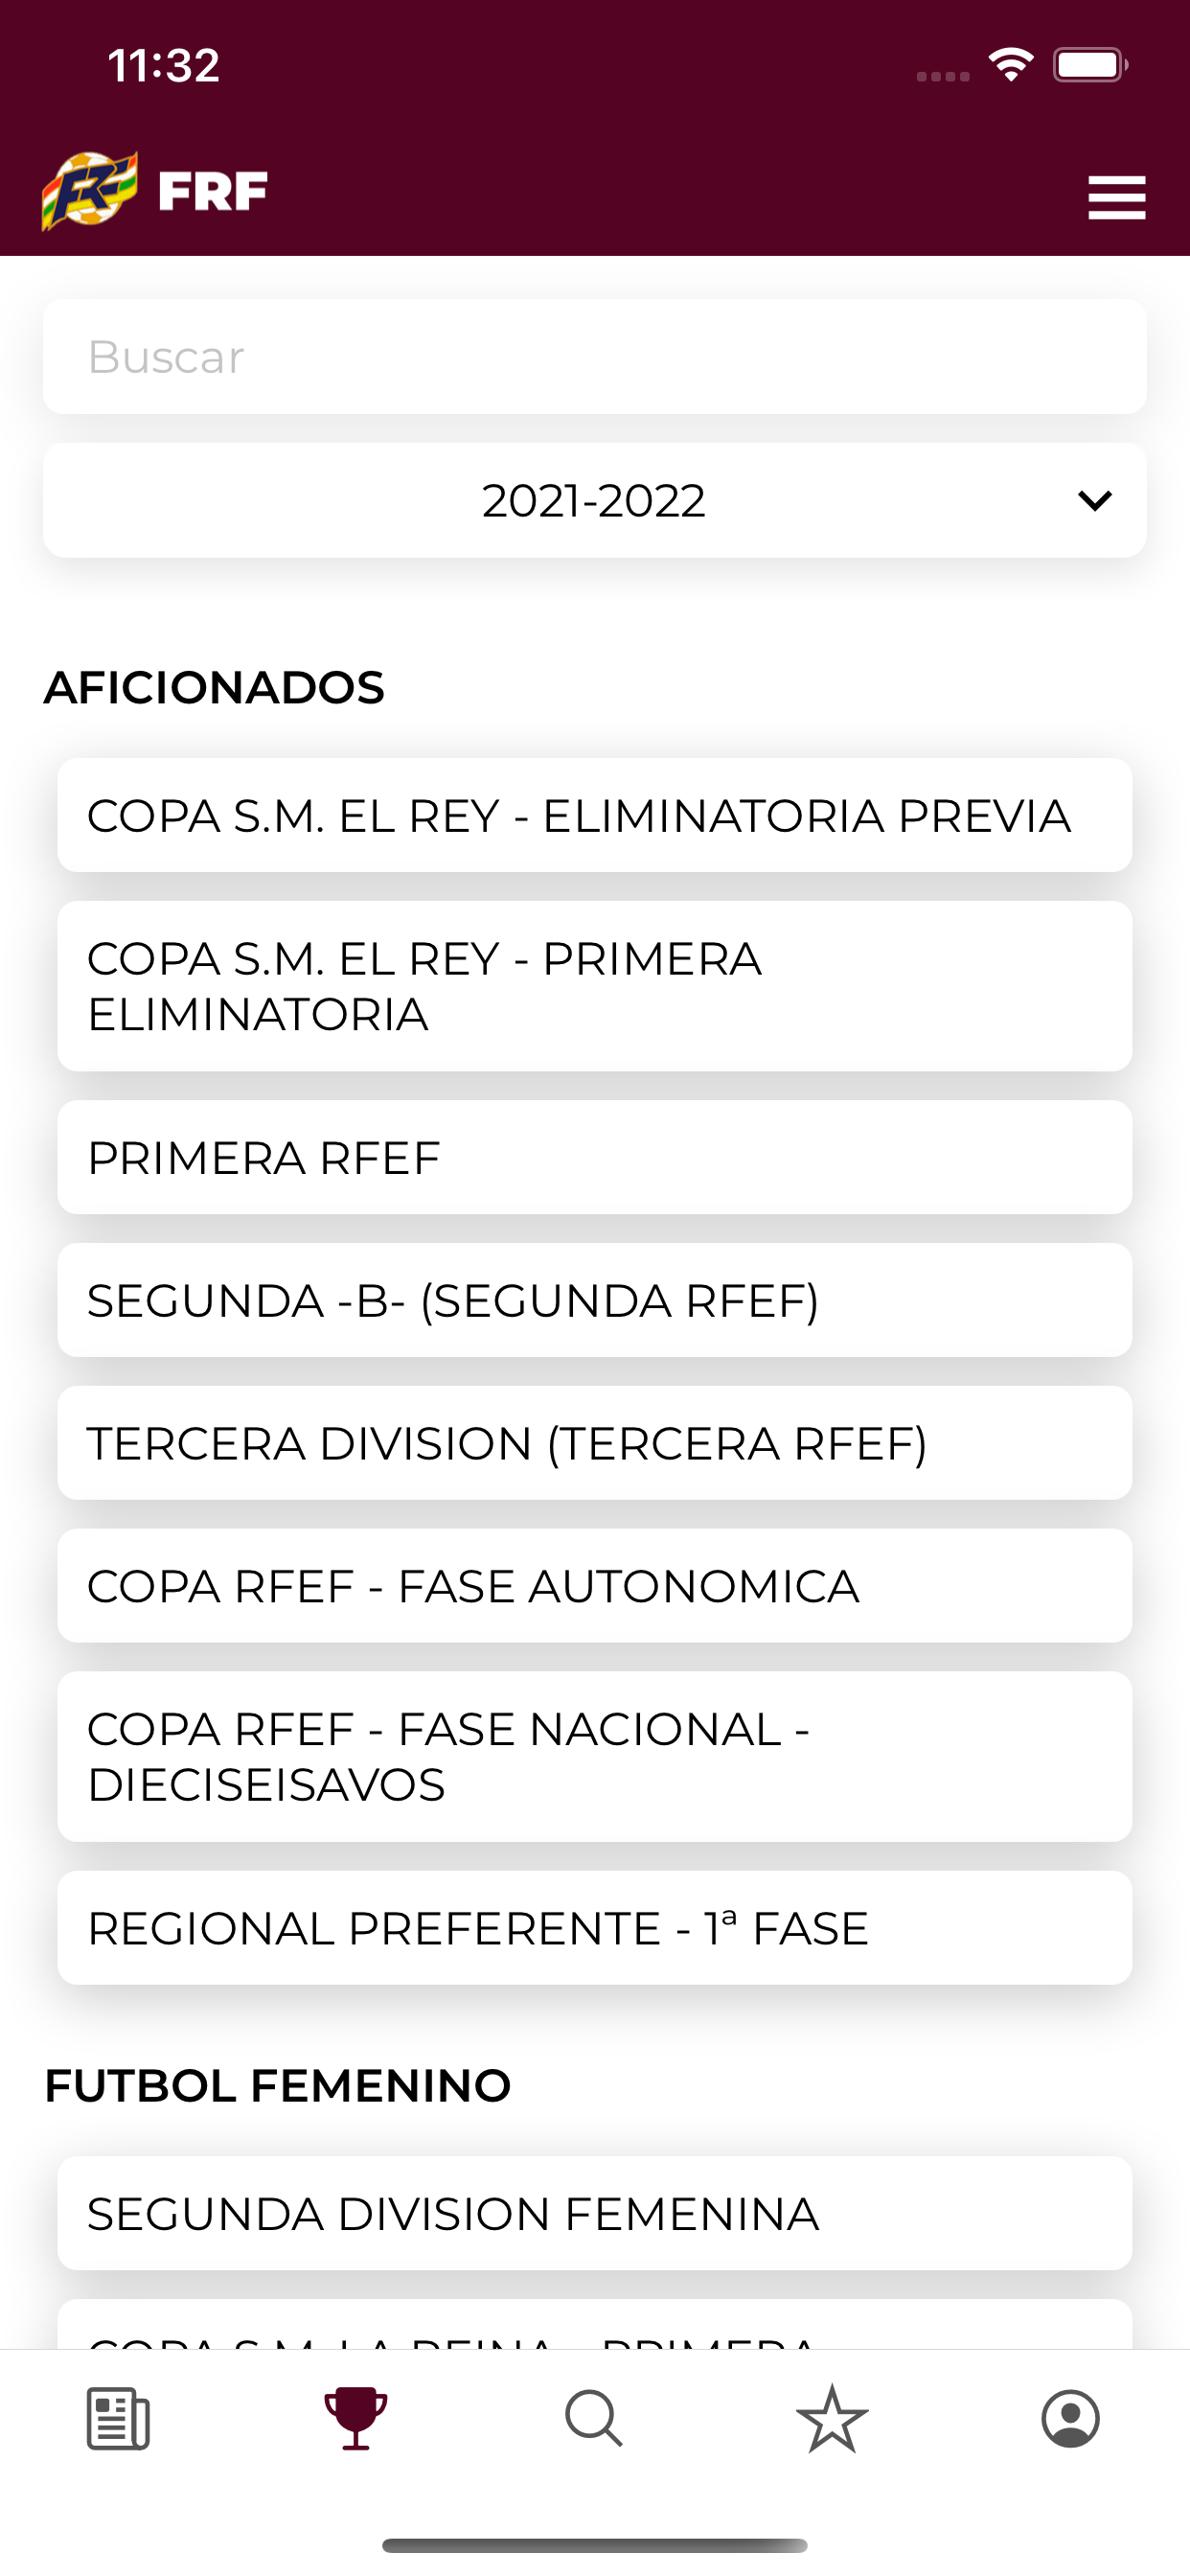1190x2576 pixels.
Task: Open Copa S.M. El Rey Eliminatoria Previa
Action: [594, 815]
